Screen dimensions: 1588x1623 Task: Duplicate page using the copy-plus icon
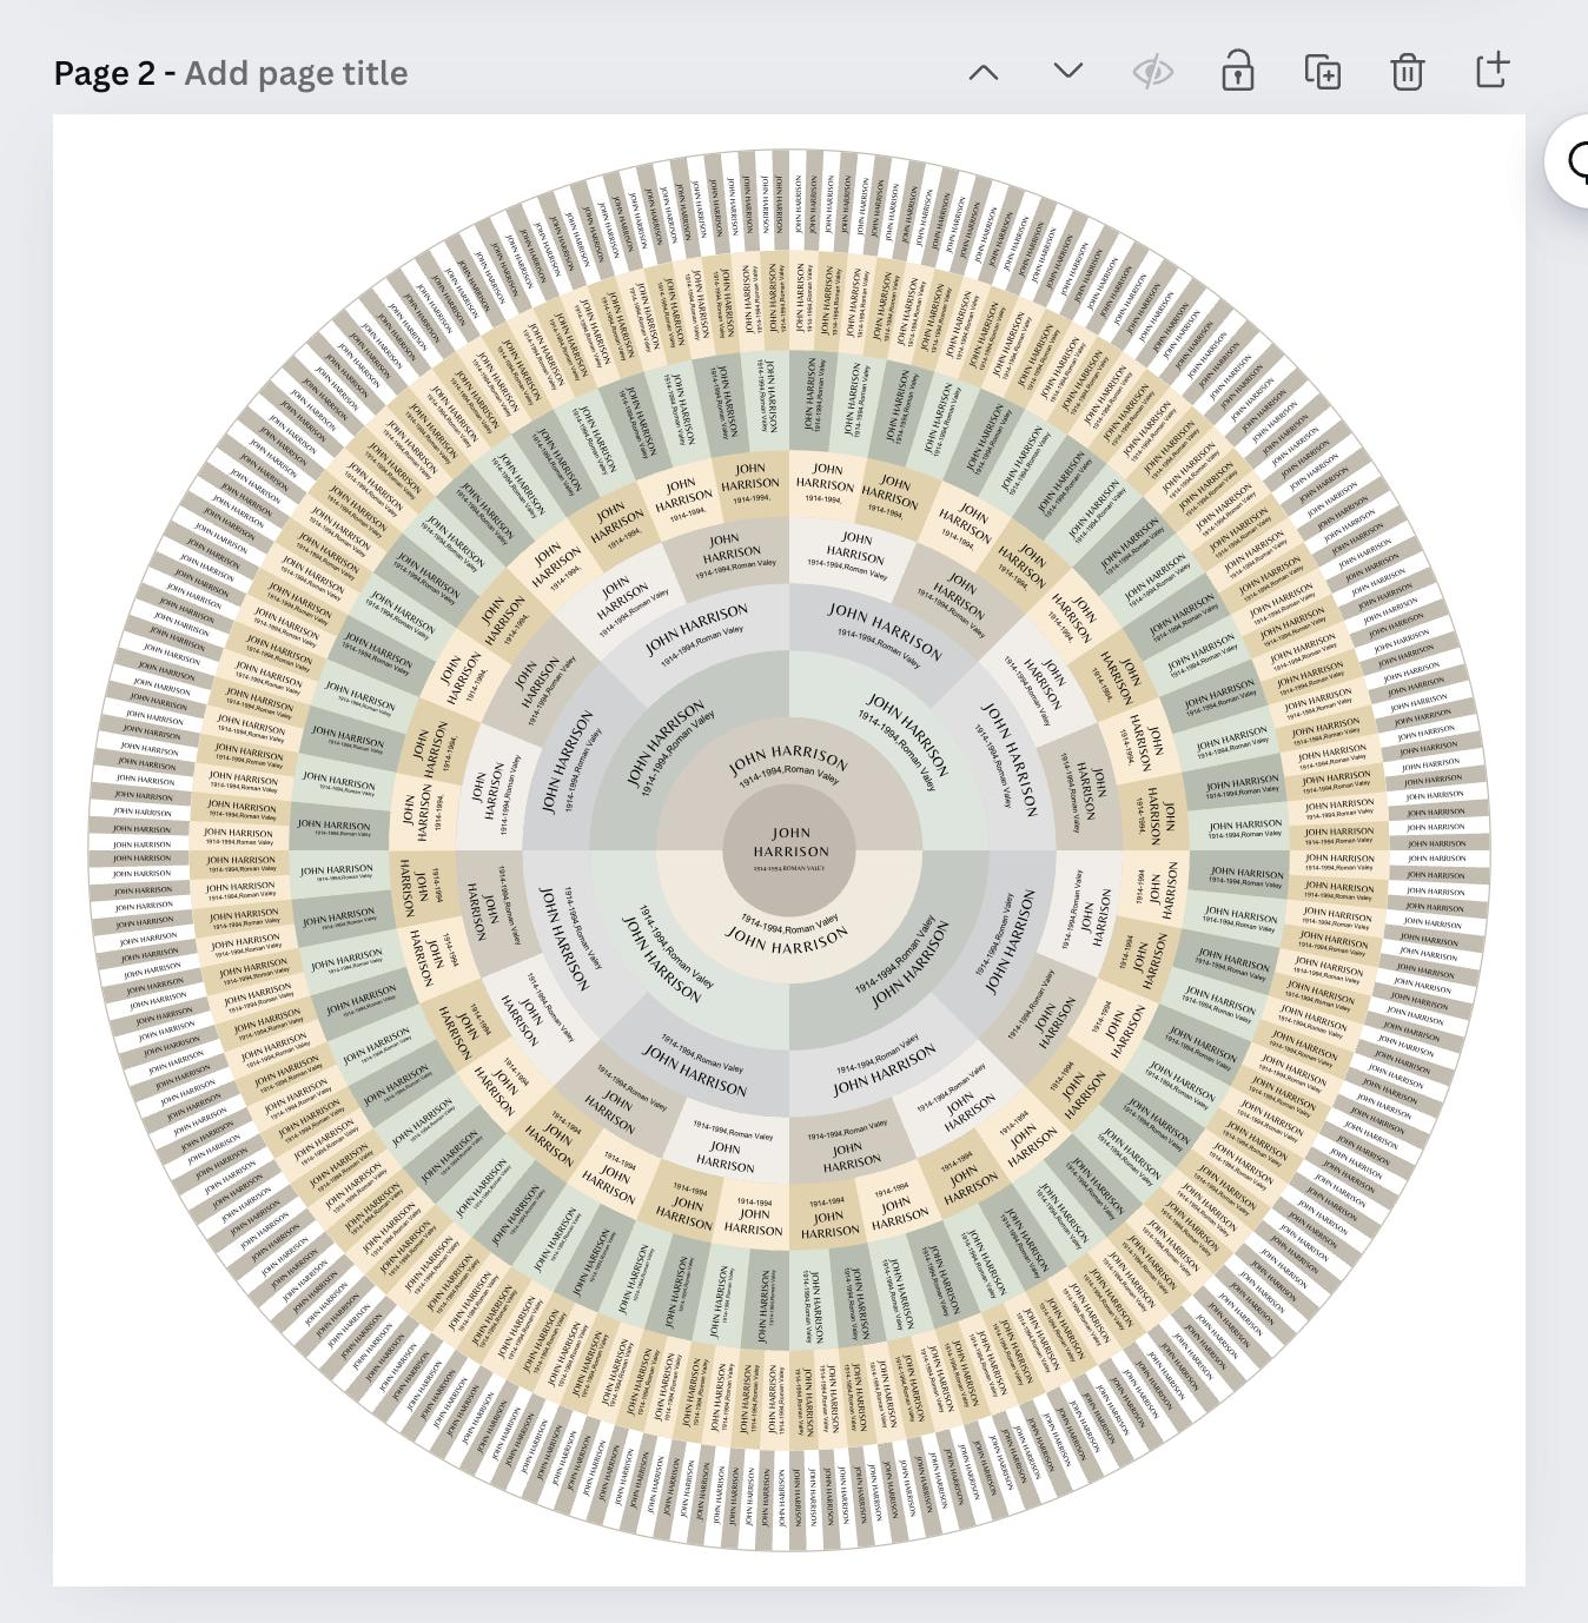(1322, 72)
